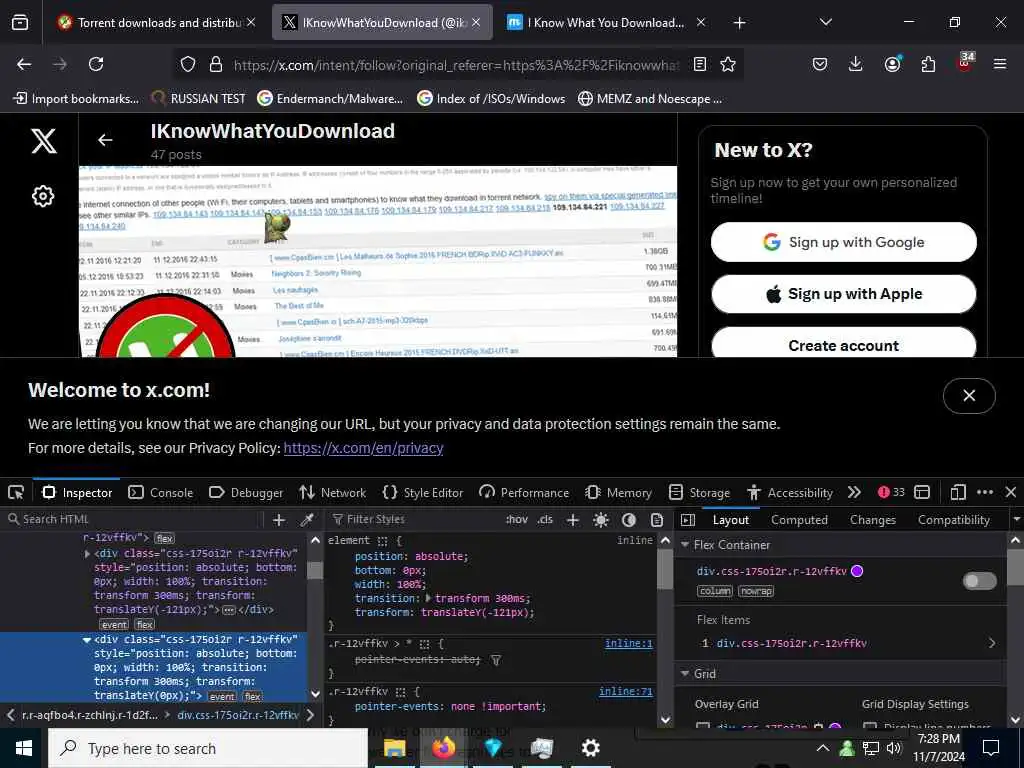Switch to the Changes sidebar tab
1024x768 pixels.
coord(873,520)
